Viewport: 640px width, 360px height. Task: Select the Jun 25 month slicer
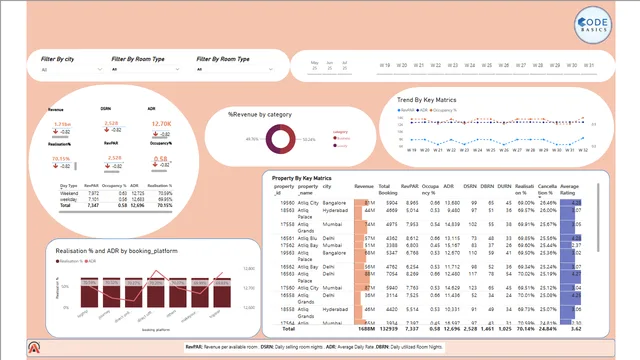click(x=330, y=66)
